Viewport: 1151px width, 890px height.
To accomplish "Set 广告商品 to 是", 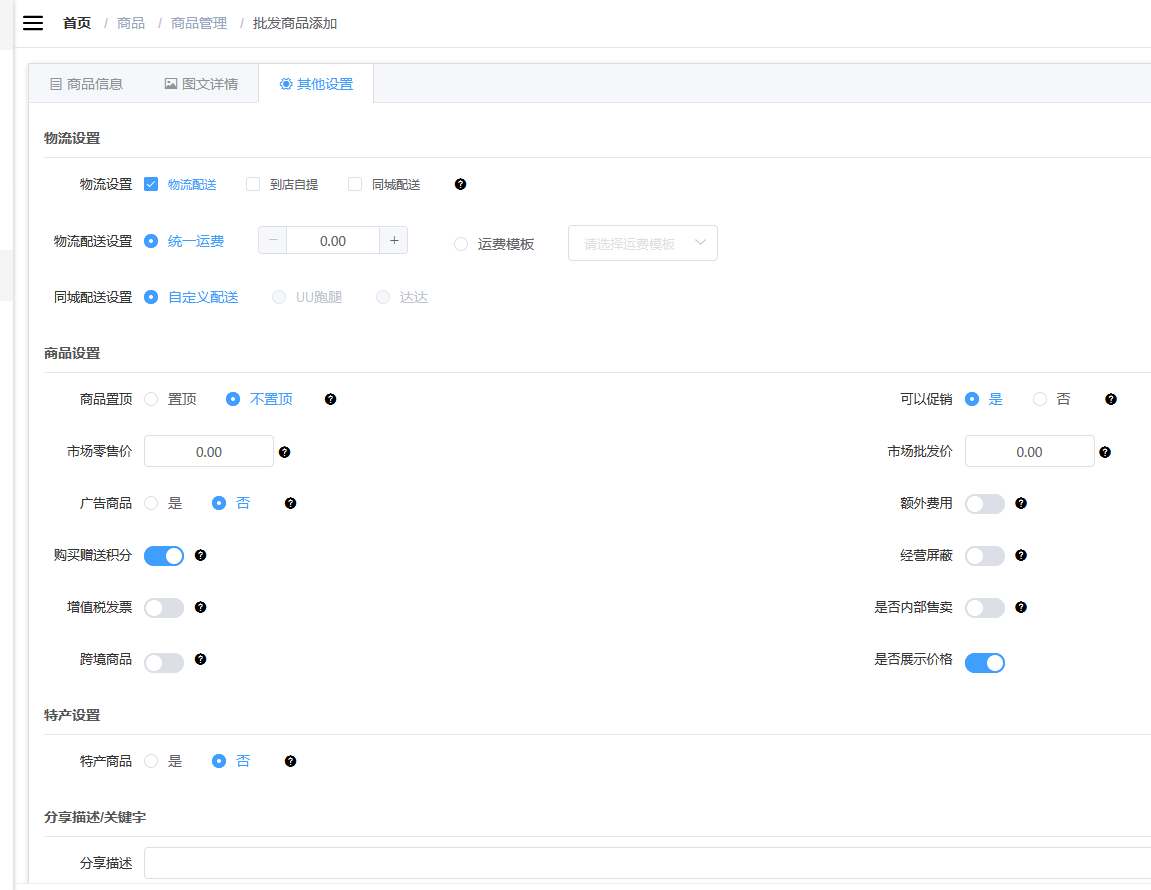I will coord(151,503).
